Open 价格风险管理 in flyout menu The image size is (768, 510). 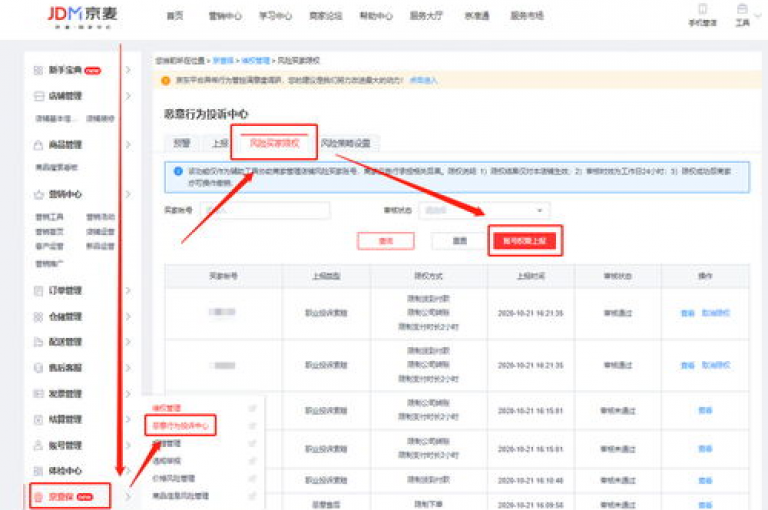(x=174, y=479)
